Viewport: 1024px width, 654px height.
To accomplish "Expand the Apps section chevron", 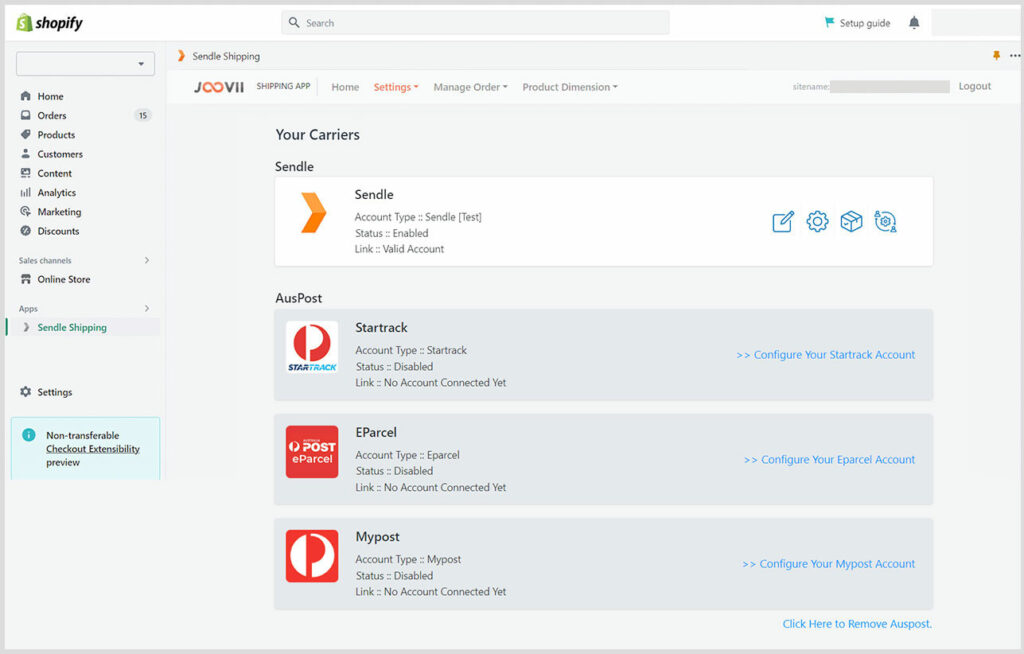I will tap(147, 308).
